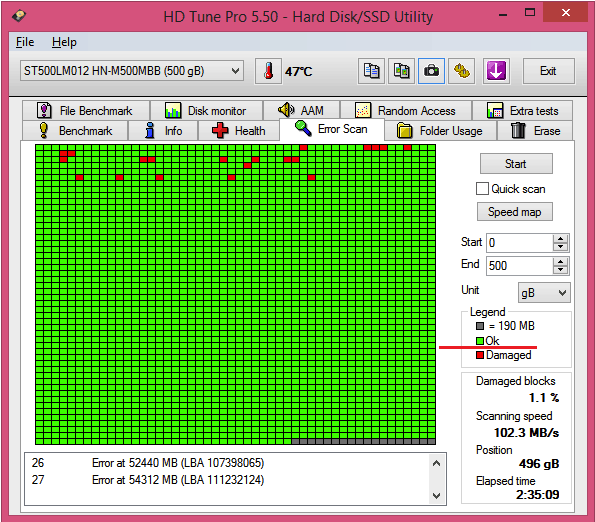Click into the End value field
This screenshot has width=595, height=522.
(x=519, y=266)
